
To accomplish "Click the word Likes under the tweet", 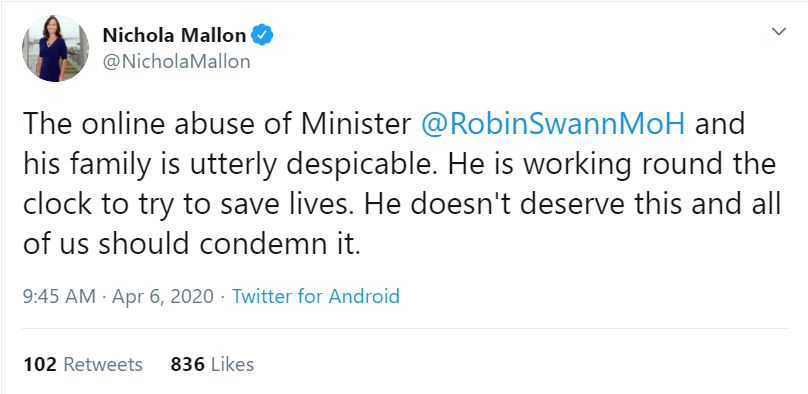I will tap(232, 364).
